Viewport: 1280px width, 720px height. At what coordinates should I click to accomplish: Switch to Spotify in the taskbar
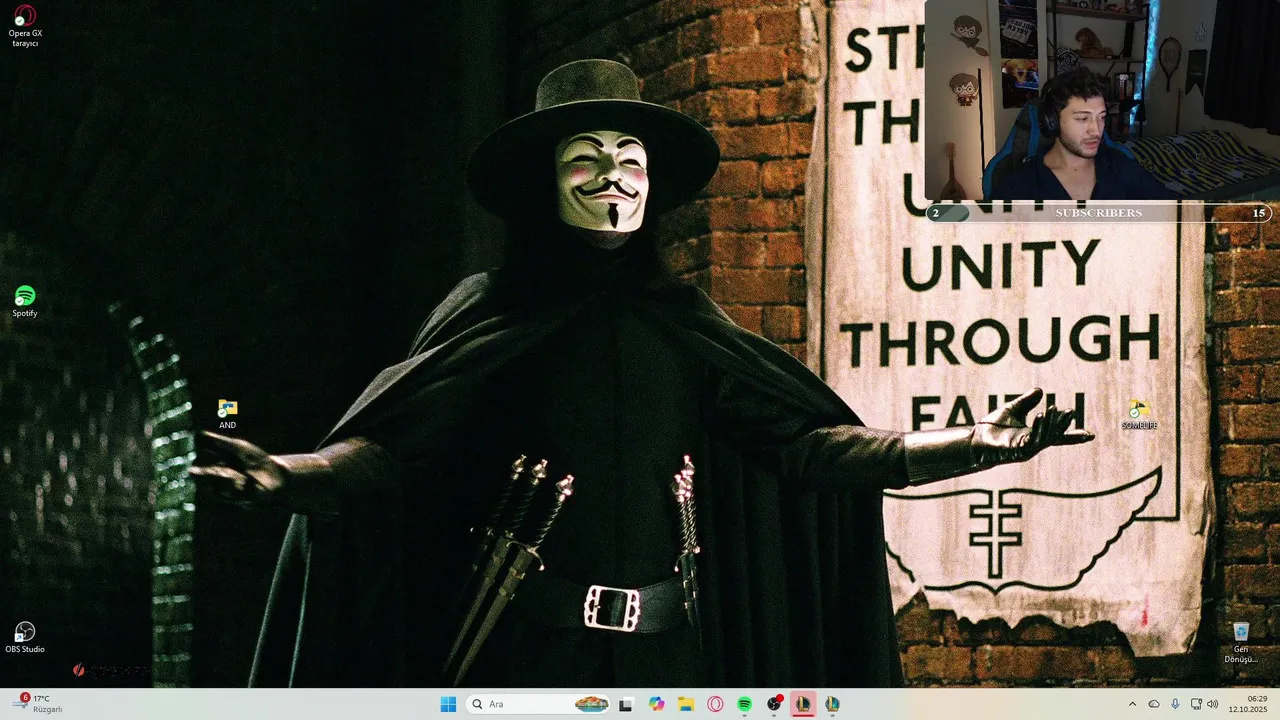[745, 704]
